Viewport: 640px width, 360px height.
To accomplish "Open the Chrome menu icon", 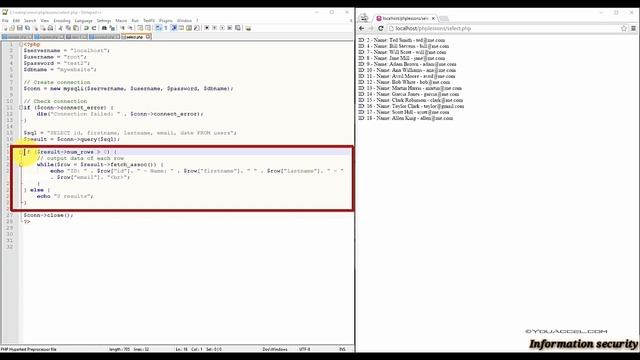I will click(633, 28).
